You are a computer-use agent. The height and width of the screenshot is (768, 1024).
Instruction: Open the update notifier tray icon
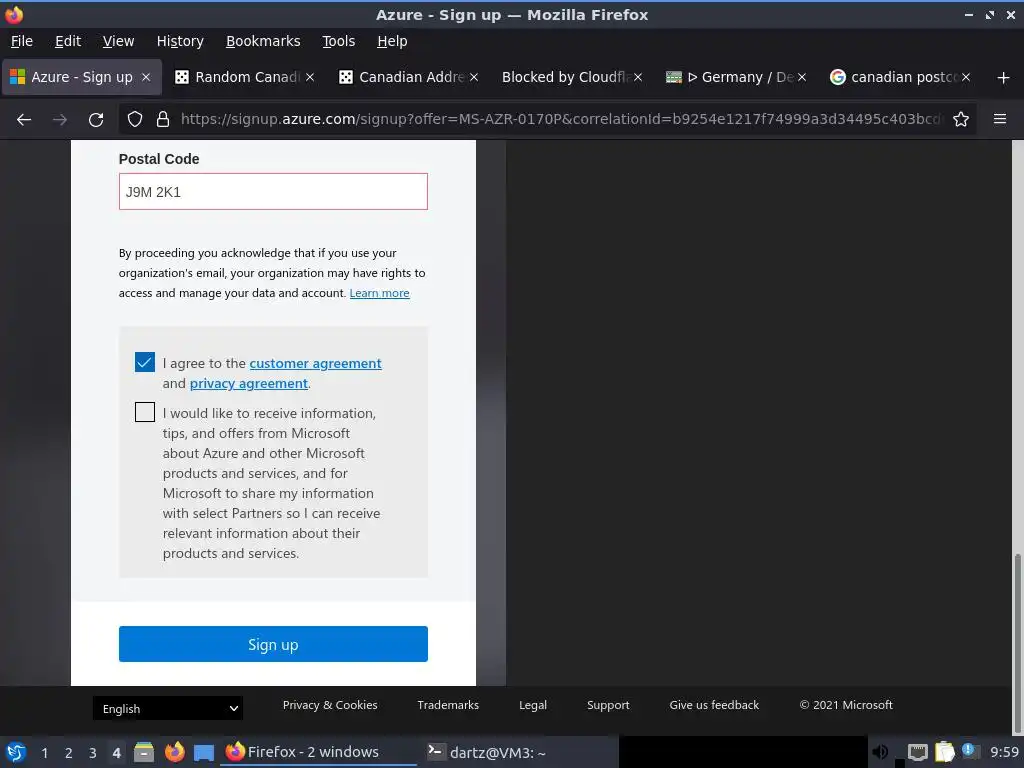coord(970,751)
